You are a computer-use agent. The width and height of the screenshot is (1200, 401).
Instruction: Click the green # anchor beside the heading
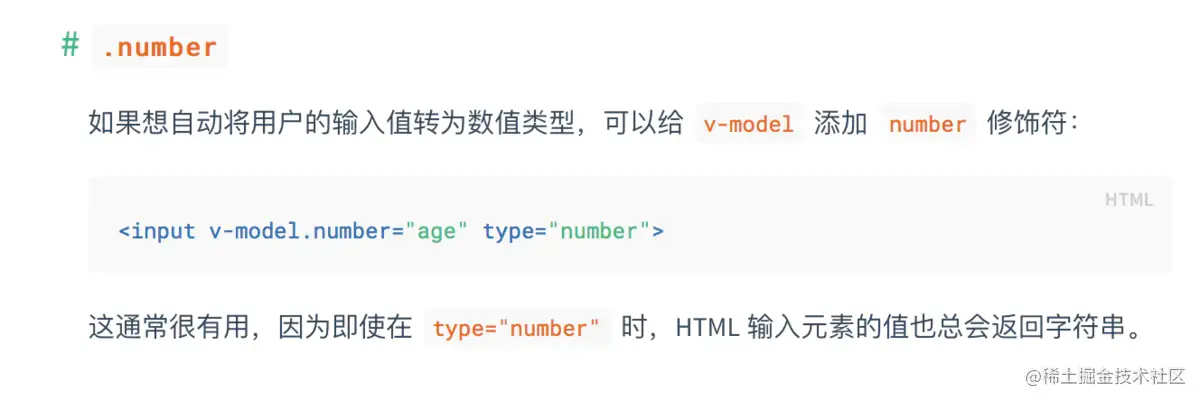click(70, 46)
